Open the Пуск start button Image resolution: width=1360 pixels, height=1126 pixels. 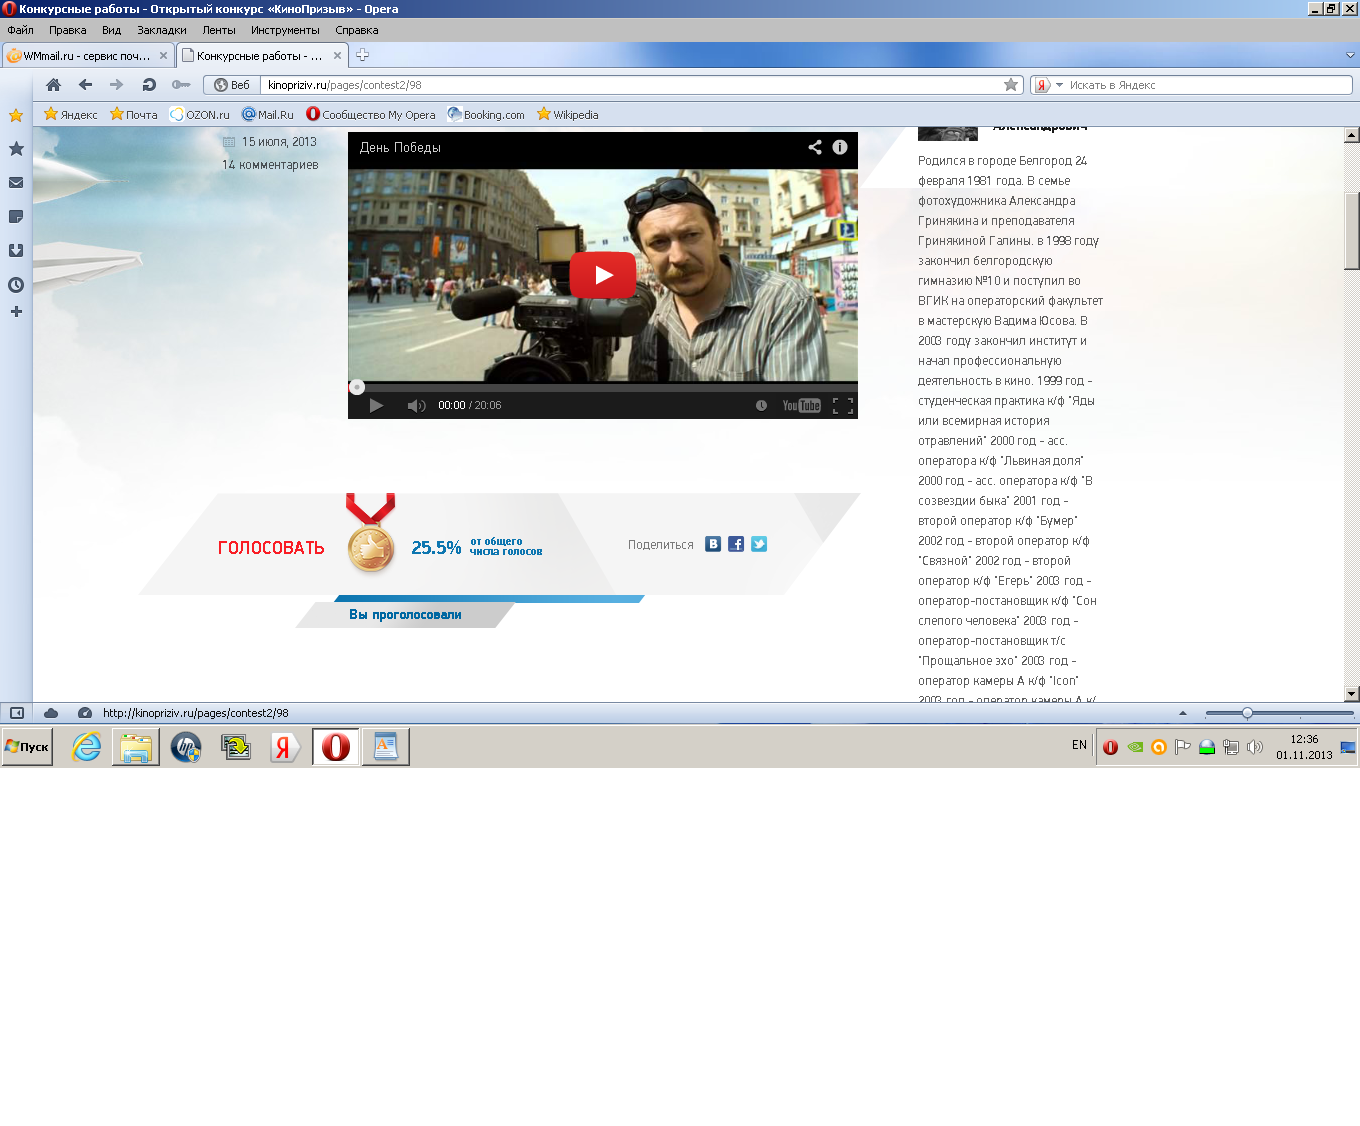pyautogui.click(x=27, y=747)
